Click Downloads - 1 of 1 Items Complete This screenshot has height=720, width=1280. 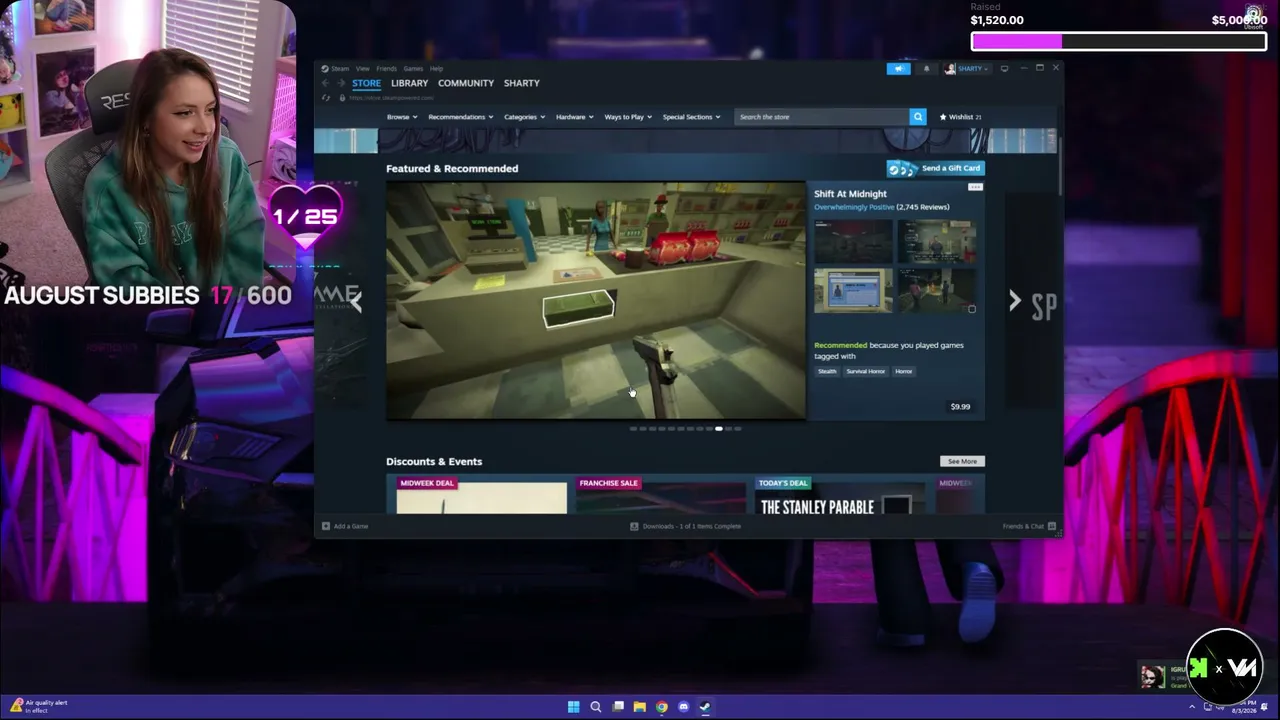pyautogui.click(x=692, y=526)
